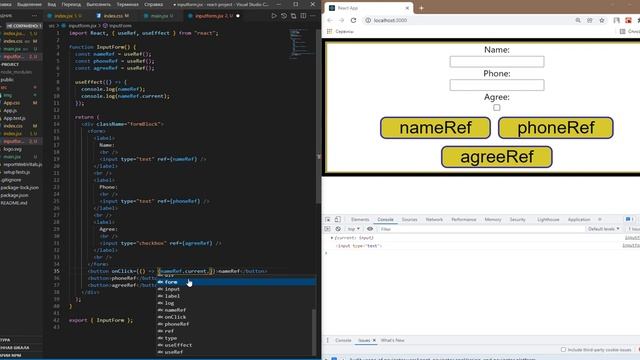This screenshot has height=360, width=640.
Task: Expand the src folder in Explorer
Action: click(x=4, y=87)
